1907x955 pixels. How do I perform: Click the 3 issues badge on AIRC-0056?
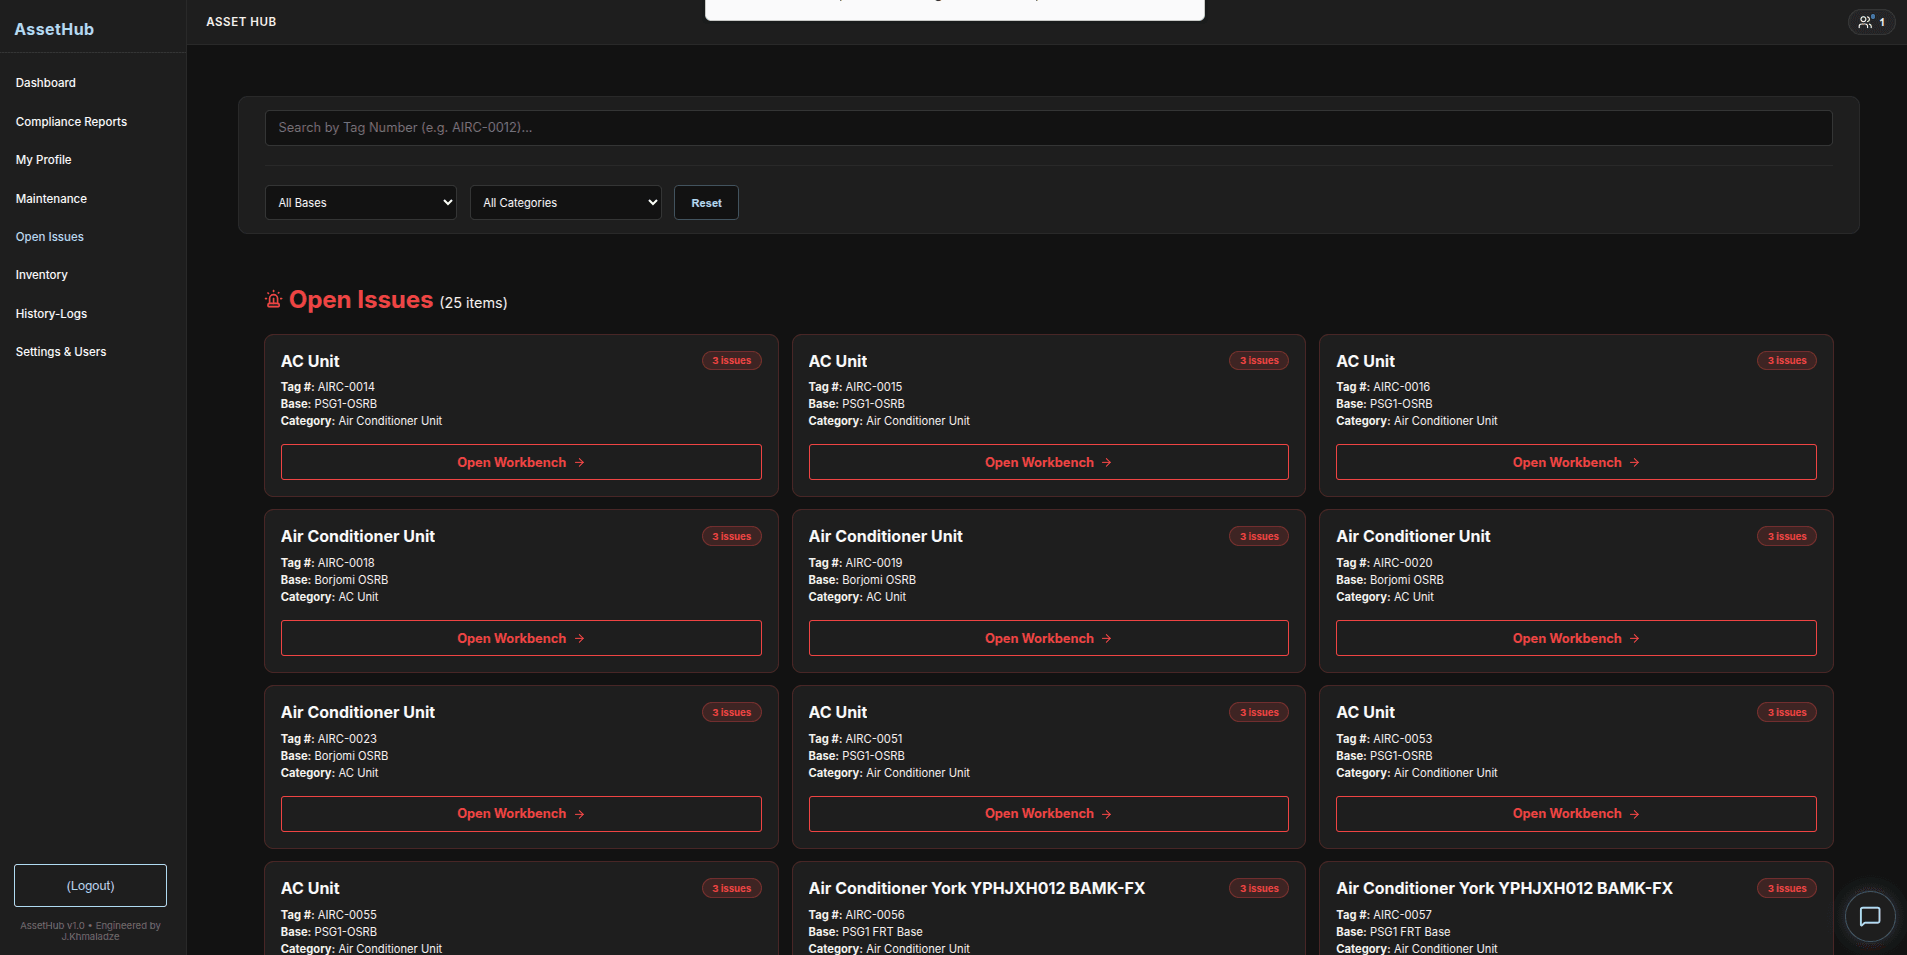pos(1259,889)
